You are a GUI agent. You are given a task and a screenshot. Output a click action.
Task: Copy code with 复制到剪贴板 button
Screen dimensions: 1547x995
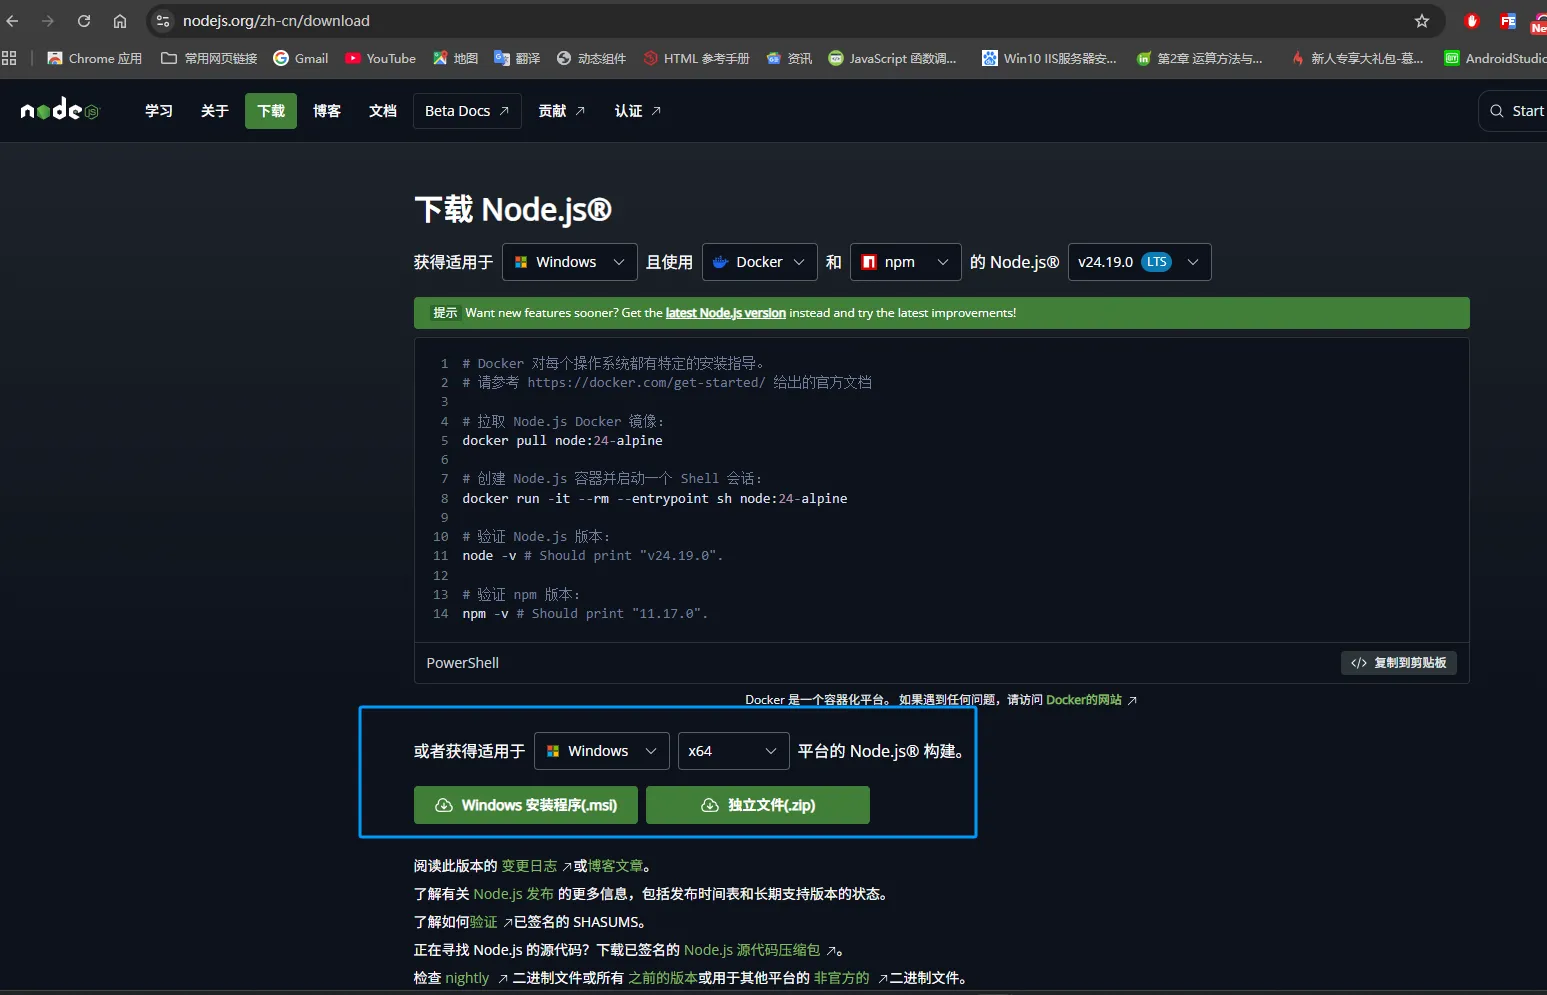click(x=1399, y=663)
